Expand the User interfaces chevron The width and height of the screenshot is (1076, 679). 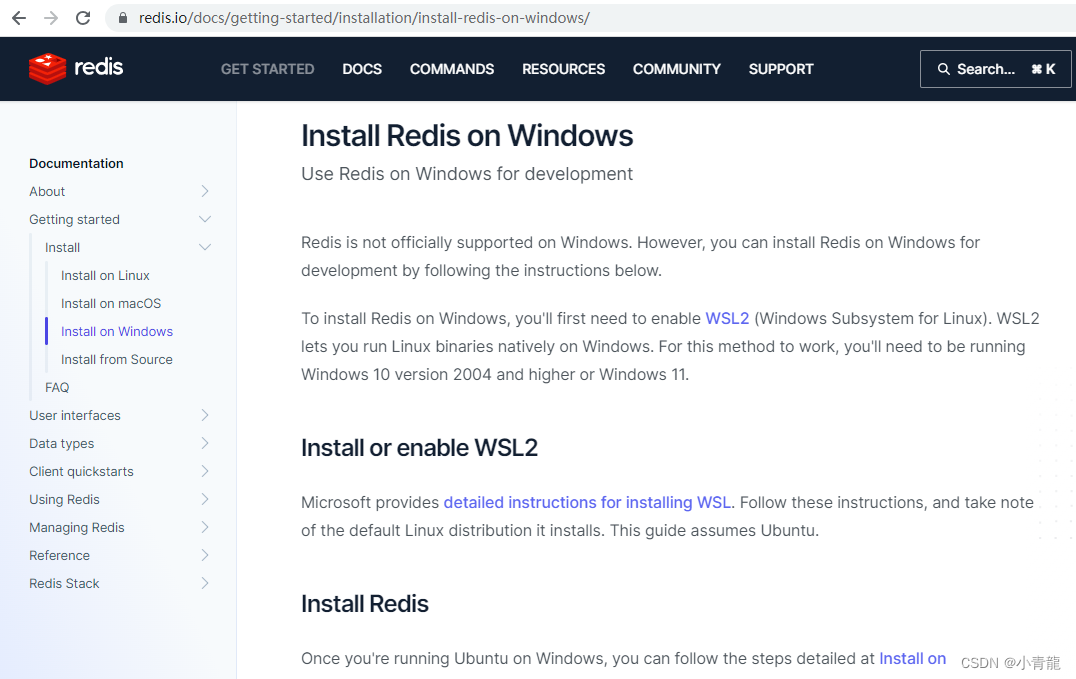(204, 415)
